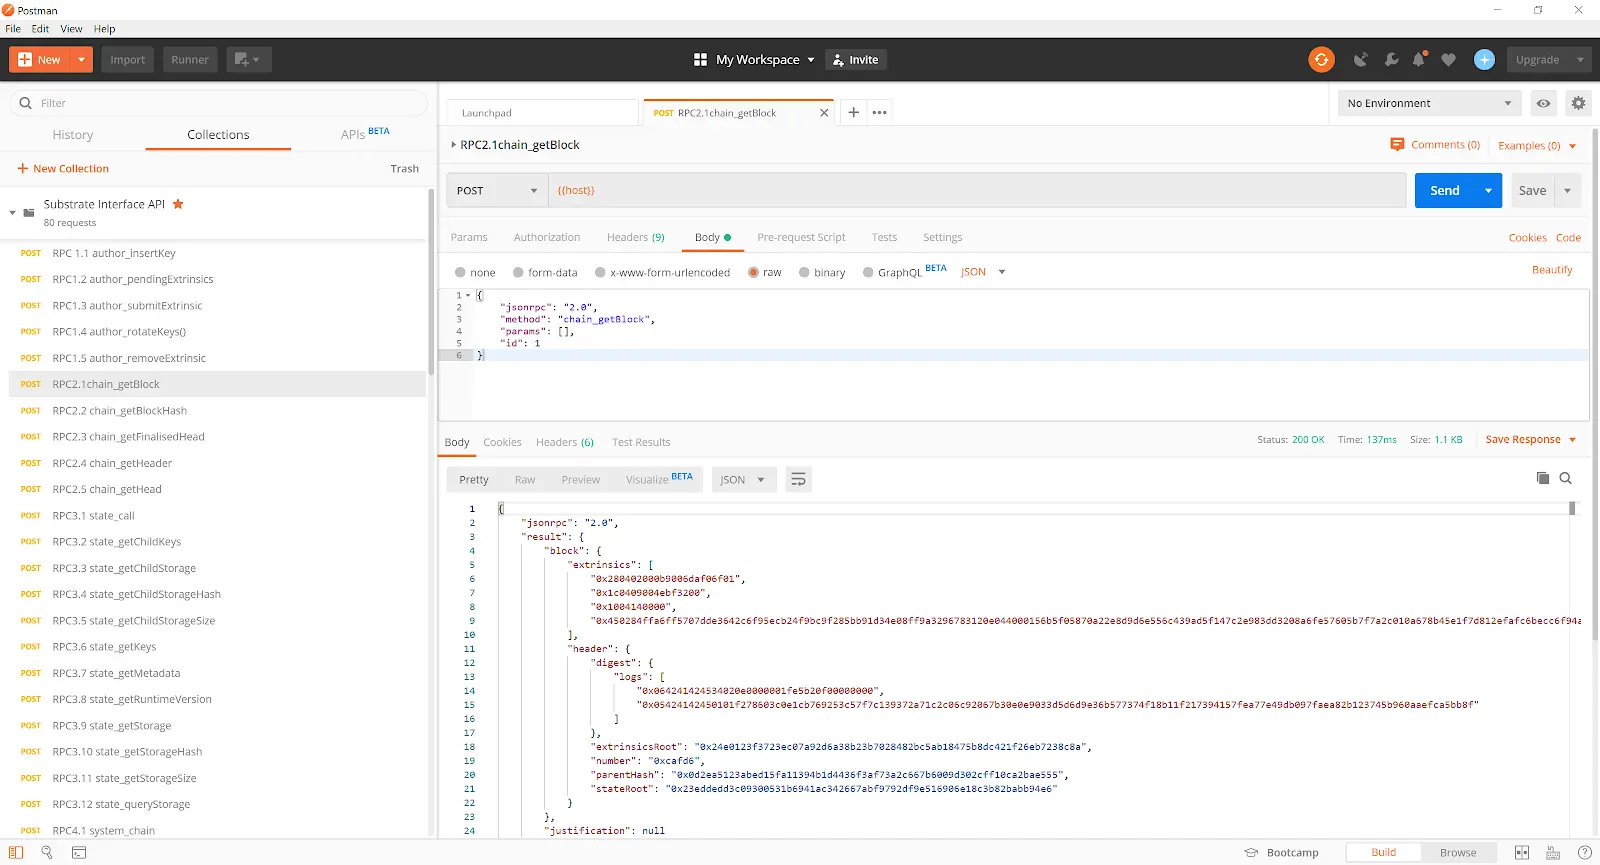Click the Beautify link
The width and height of the screenshot is (1600, 865).
[1552, 270]
